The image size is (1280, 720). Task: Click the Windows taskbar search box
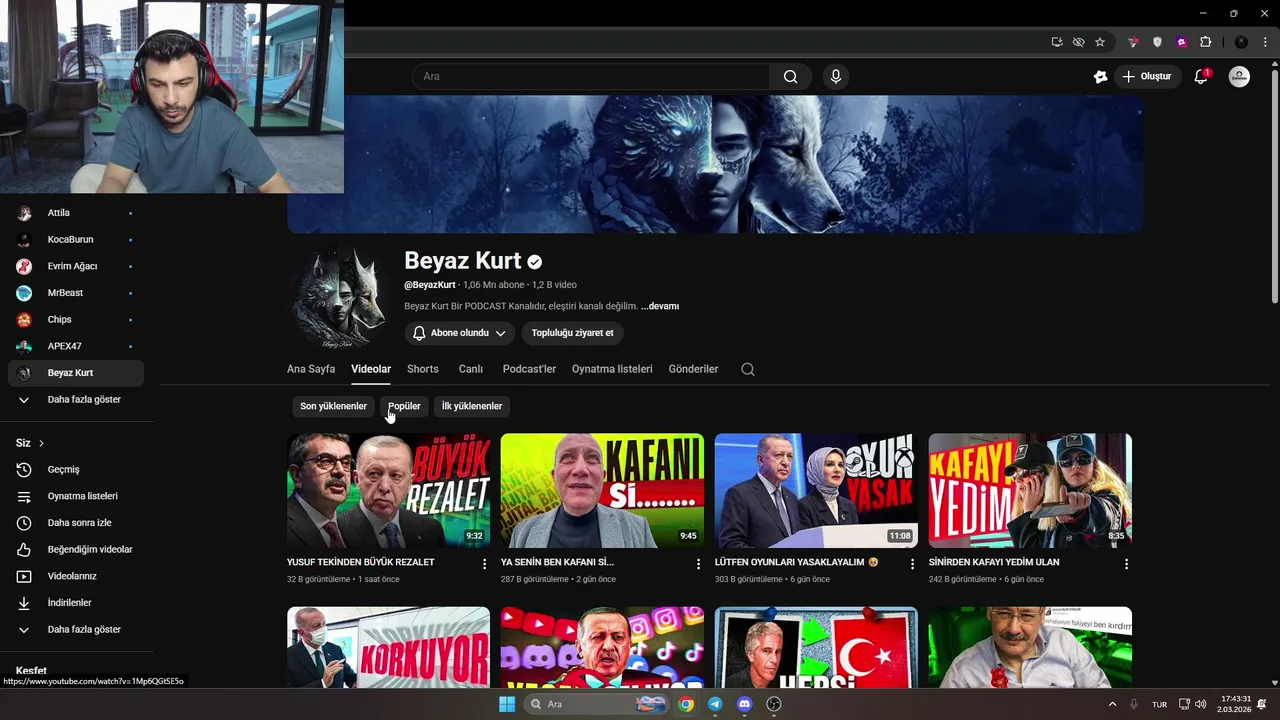[597, 704]
